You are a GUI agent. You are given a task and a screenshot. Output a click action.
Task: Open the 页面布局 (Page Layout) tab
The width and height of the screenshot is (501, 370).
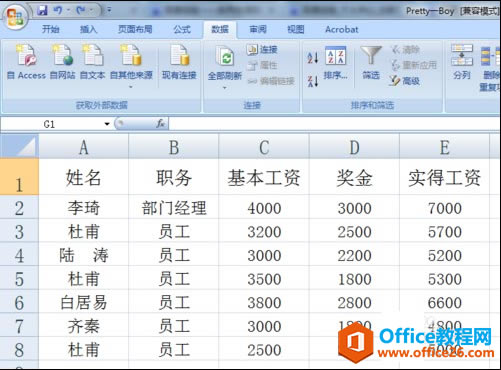coord(135,30)
